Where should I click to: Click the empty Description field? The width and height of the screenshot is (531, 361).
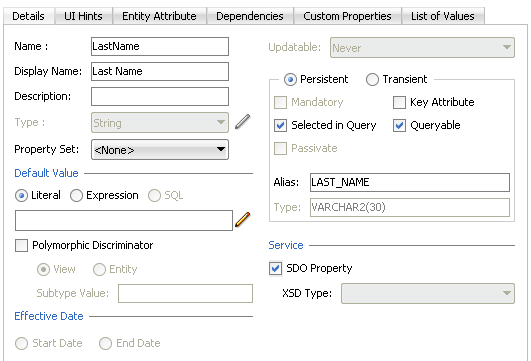(160, 97)
